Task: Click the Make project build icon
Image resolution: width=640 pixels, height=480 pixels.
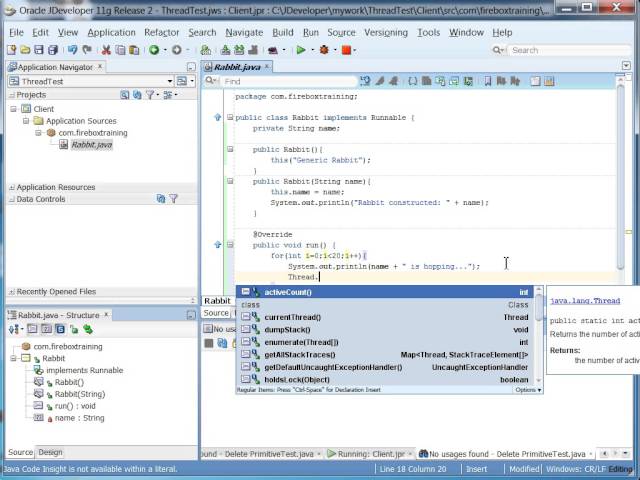Action: (x=225, y=50)
